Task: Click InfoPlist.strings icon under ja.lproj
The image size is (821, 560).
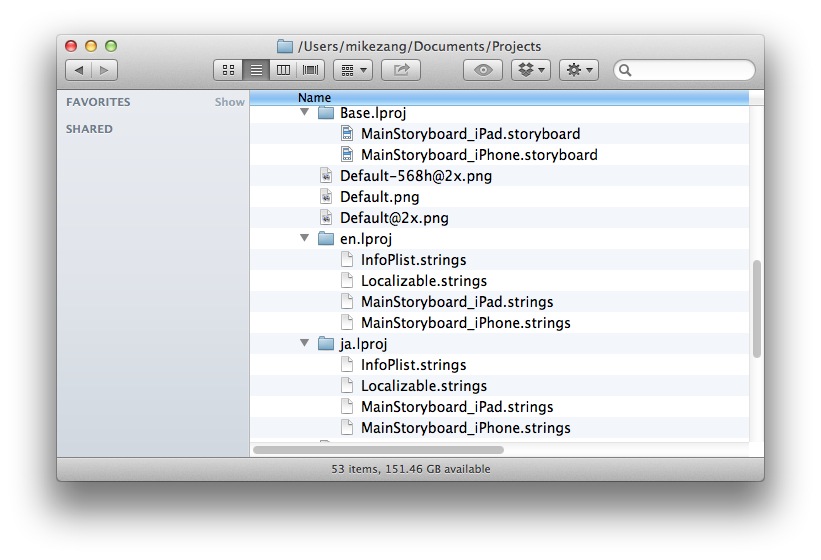Action: (x=347, y=364)
